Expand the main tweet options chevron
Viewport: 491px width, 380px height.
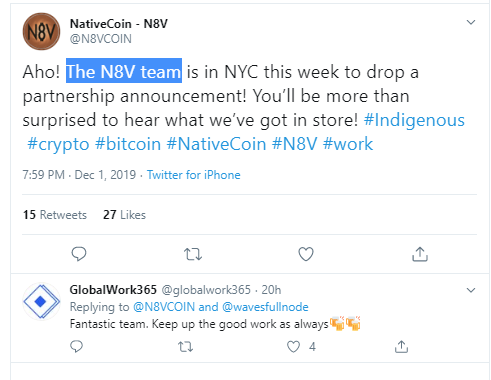[x=471, y=22]
